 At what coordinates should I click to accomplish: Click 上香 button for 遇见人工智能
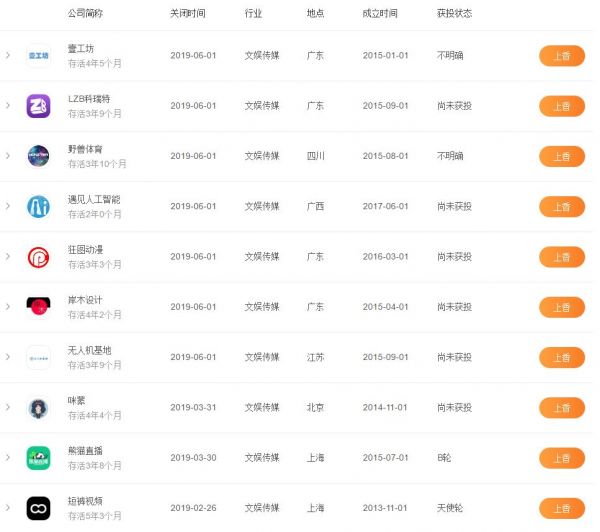[562, 207]
